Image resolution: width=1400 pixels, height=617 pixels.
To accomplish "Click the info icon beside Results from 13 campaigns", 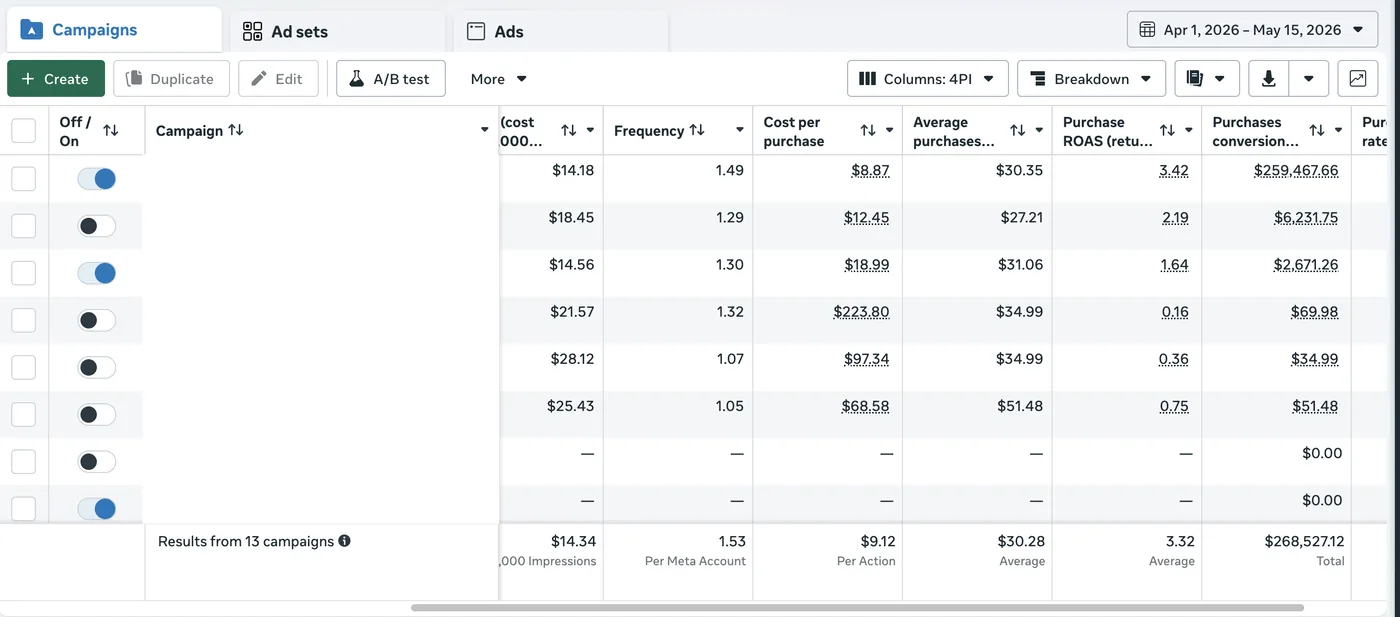I will point(344,541).
